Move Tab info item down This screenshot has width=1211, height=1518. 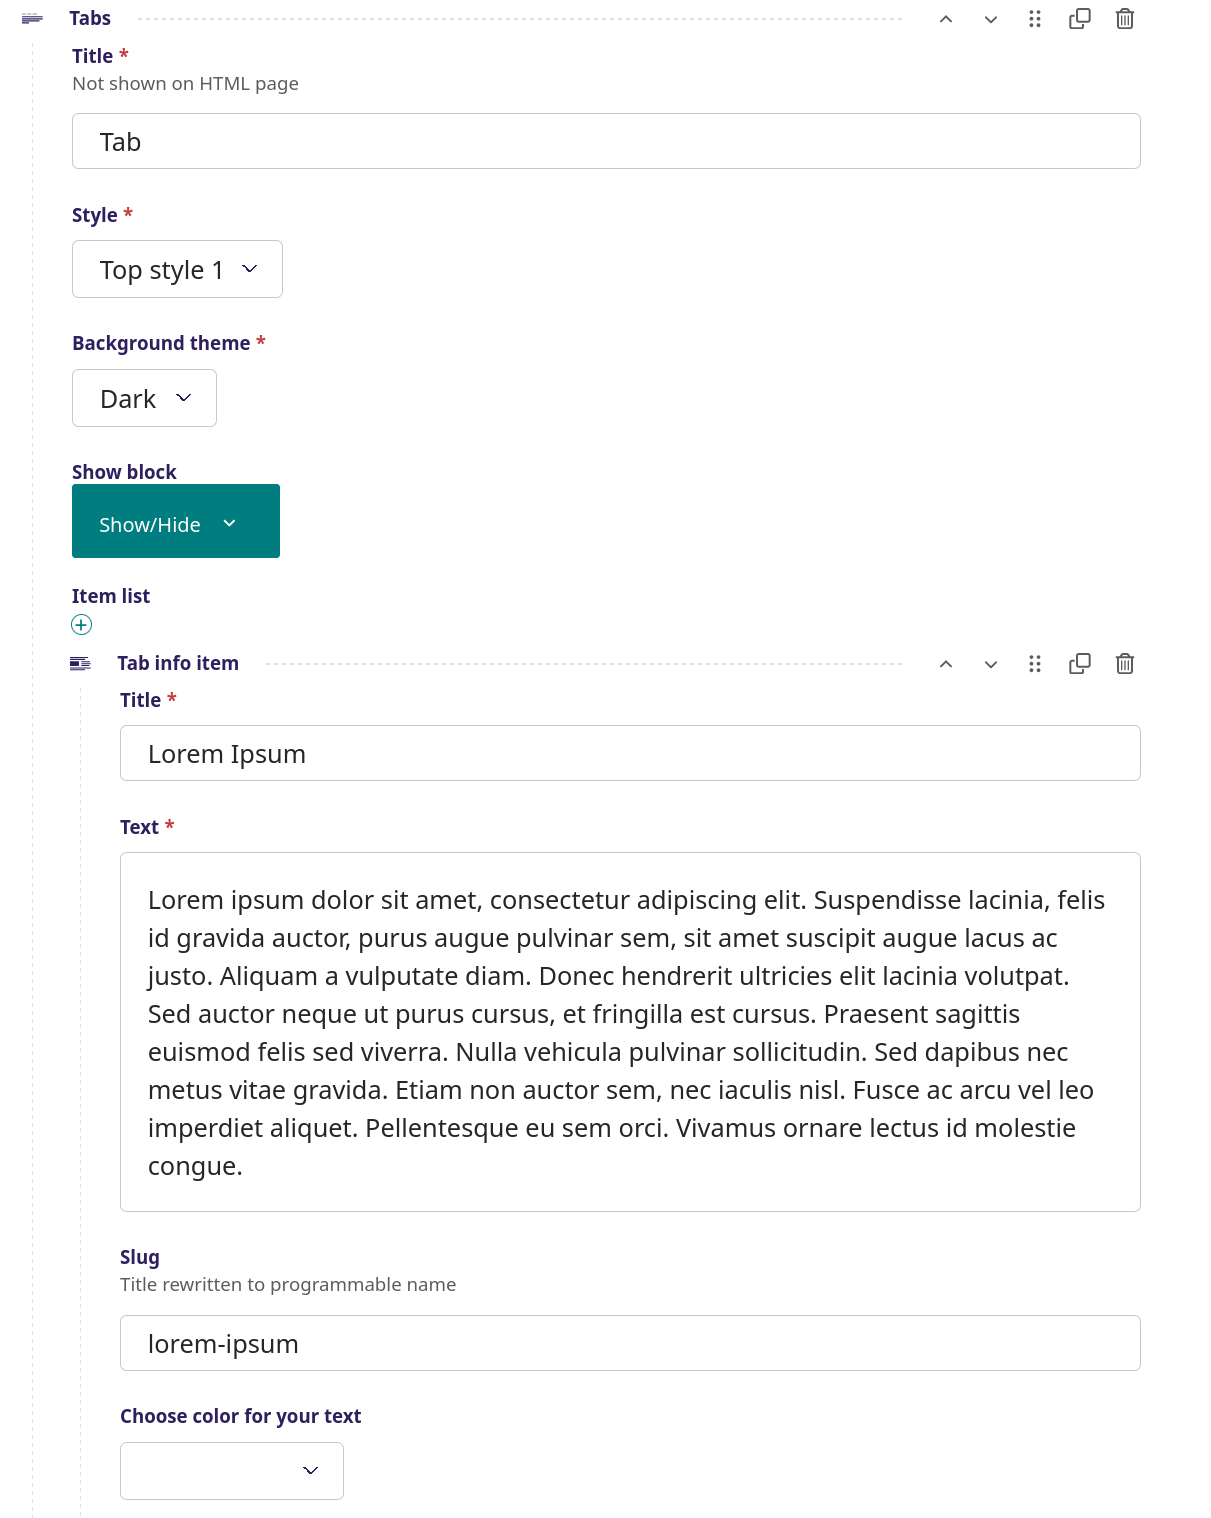990,664
